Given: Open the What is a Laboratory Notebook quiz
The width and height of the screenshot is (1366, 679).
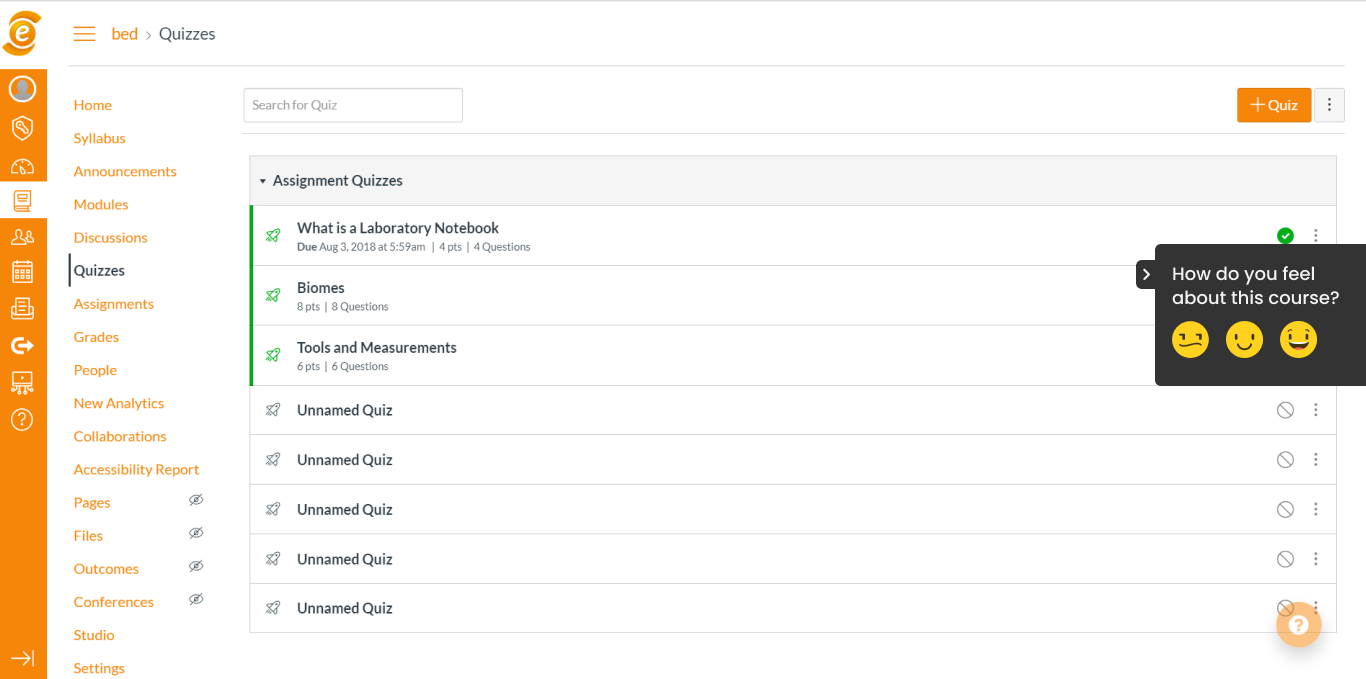Looking at the screenshot, I should click(x=398, y=228).
